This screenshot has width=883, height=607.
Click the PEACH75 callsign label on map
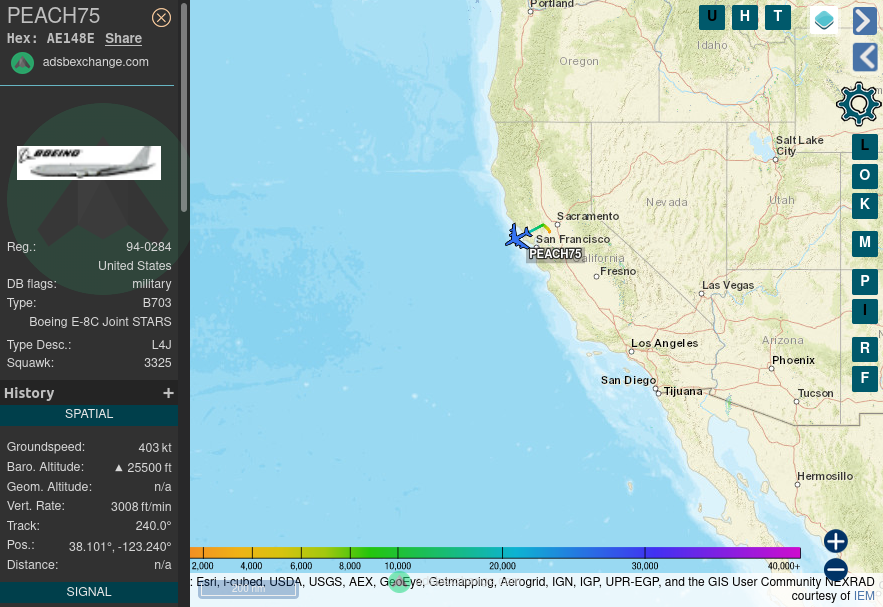coord(555,254)
